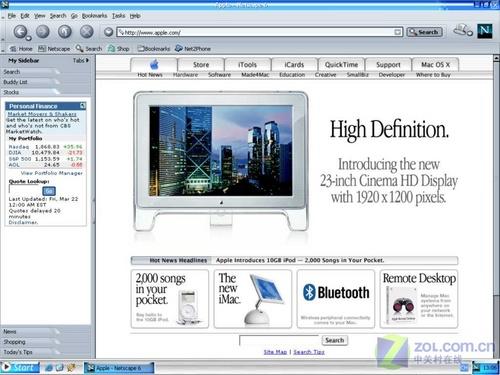The image size is (500, 375).
Task: Open the Bookmarks menu
Action: [95, 16]
